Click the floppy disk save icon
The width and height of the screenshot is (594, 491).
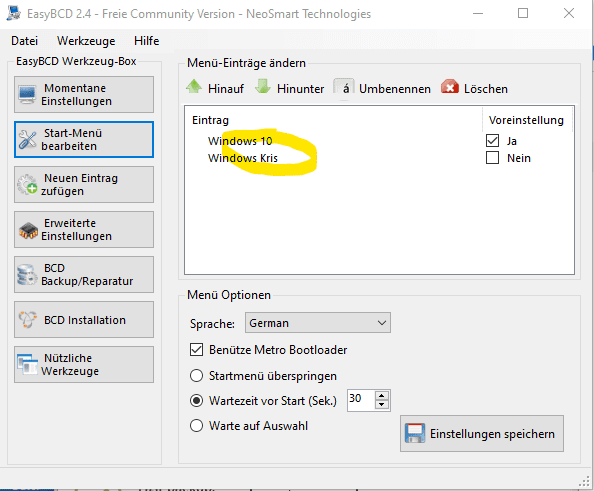pyautogui.click(x=415, y=433)
